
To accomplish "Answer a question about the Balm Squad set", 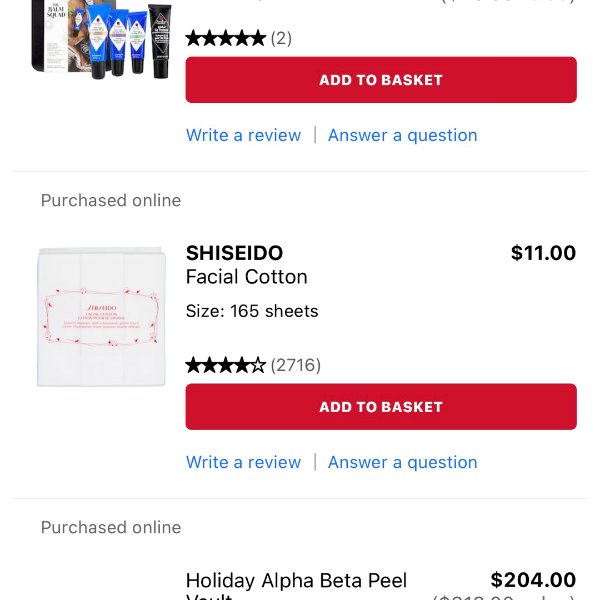I will click(x=402, y=135).
